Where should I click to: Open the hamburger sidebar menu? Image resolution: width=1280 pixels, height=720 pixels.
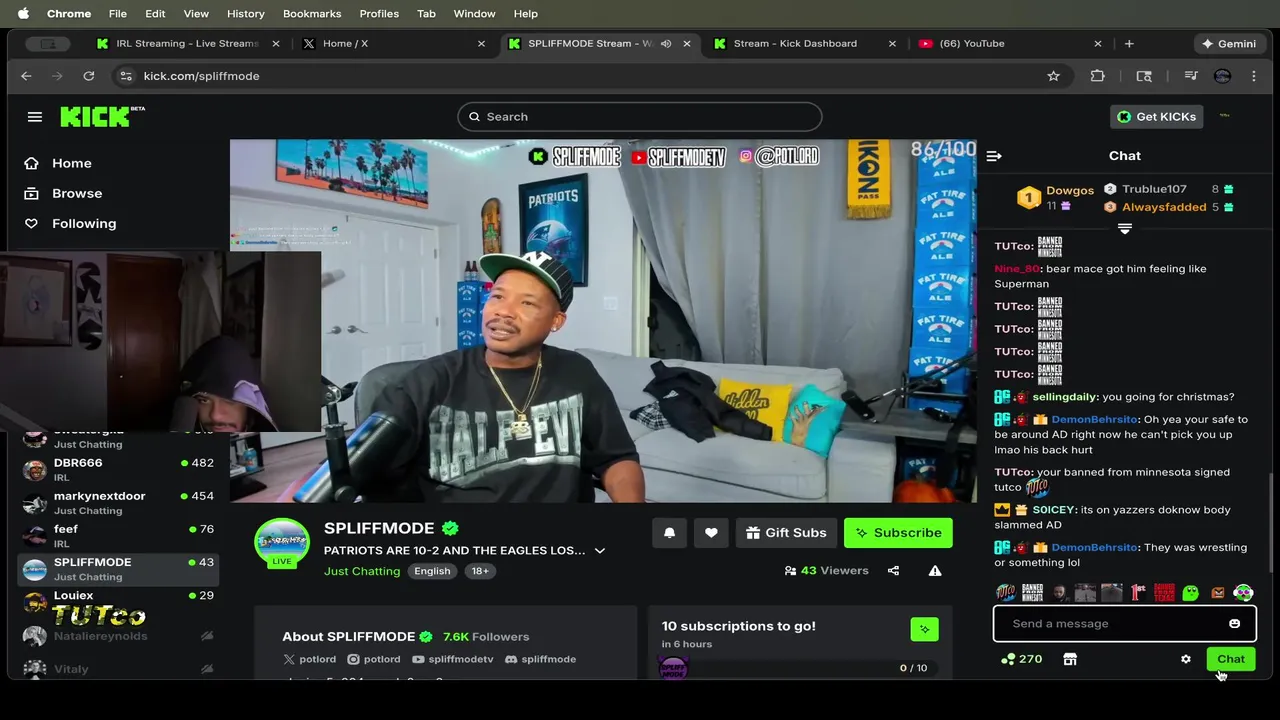[x=35, y=117]
